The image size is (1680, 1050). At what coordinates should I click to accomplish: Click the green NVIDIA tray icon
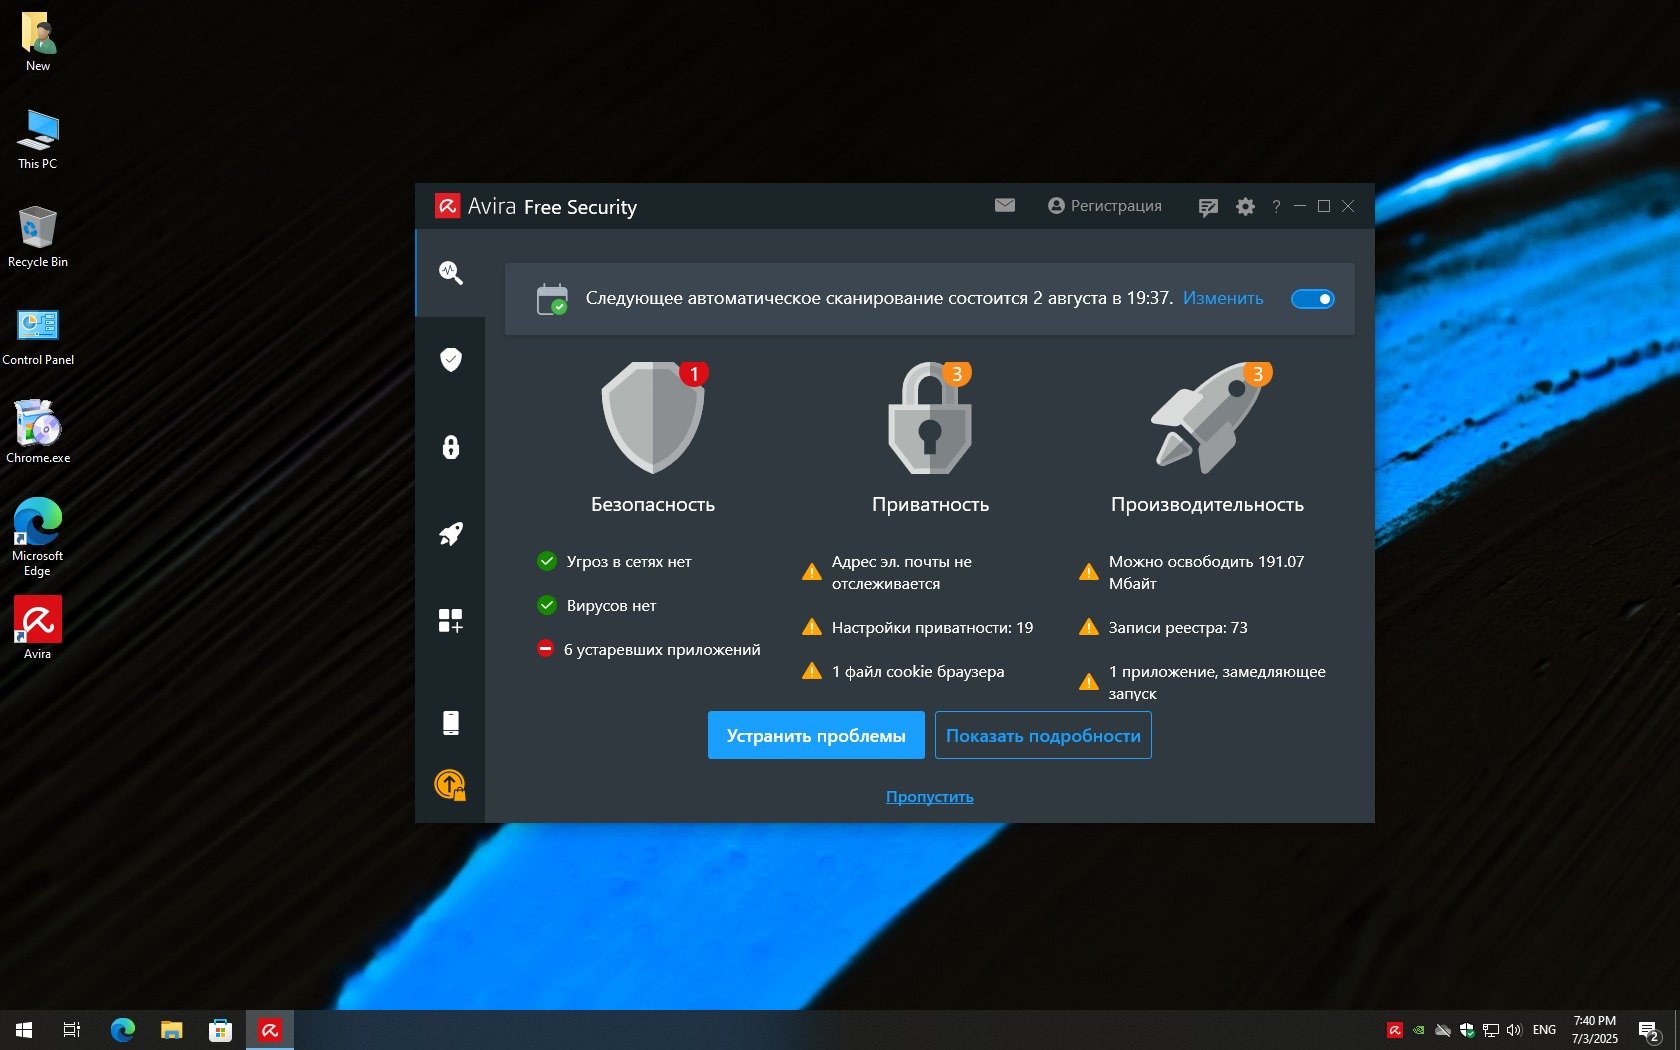point(1418,1030)
